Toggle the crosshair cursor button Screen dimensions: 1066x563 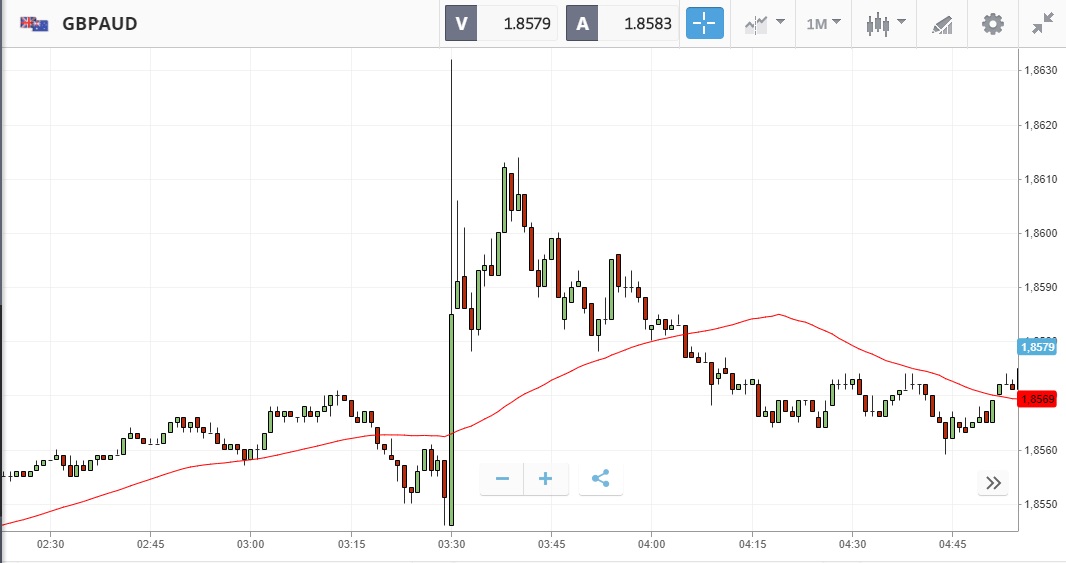(x=704, y=23)
